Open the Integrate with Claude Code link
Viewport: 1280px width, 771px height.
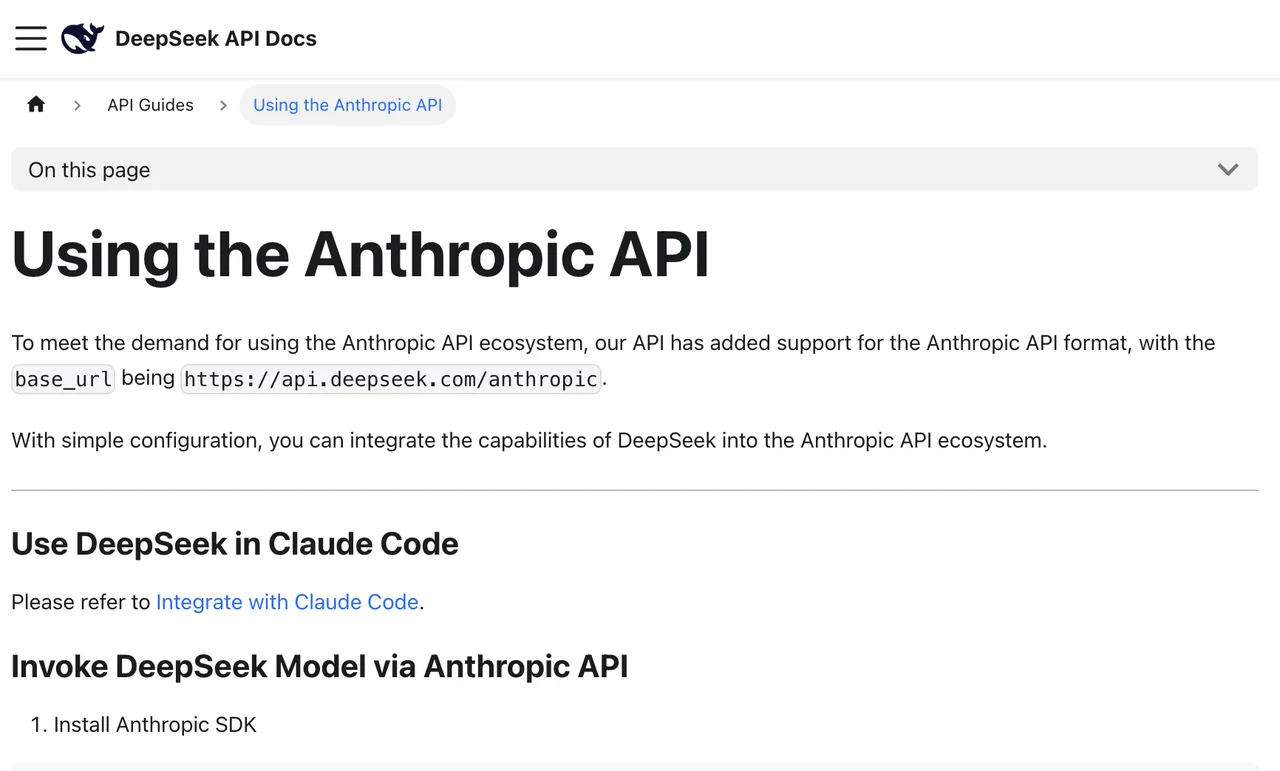point(287,602)
